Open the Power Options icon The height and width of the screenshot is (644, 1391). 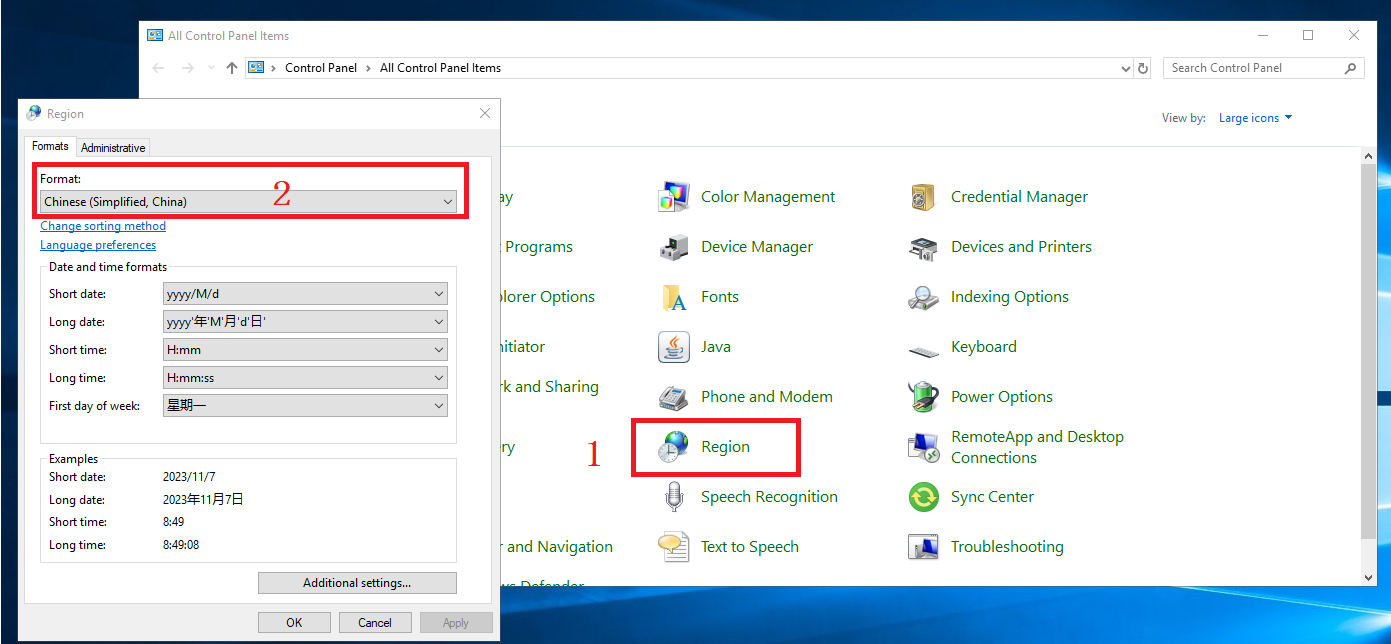923,397
